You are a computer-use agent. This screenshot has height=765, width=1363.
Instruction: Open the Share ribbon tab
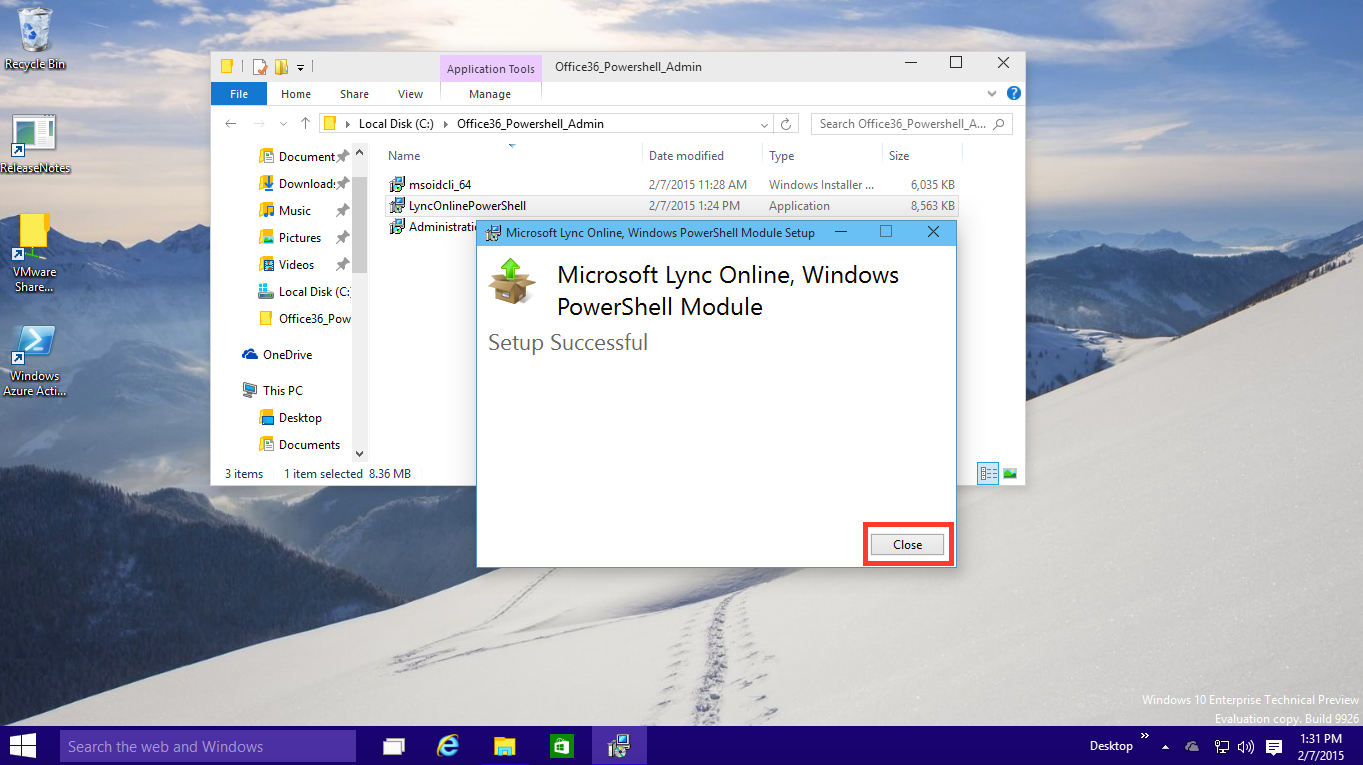pos(354,94)
